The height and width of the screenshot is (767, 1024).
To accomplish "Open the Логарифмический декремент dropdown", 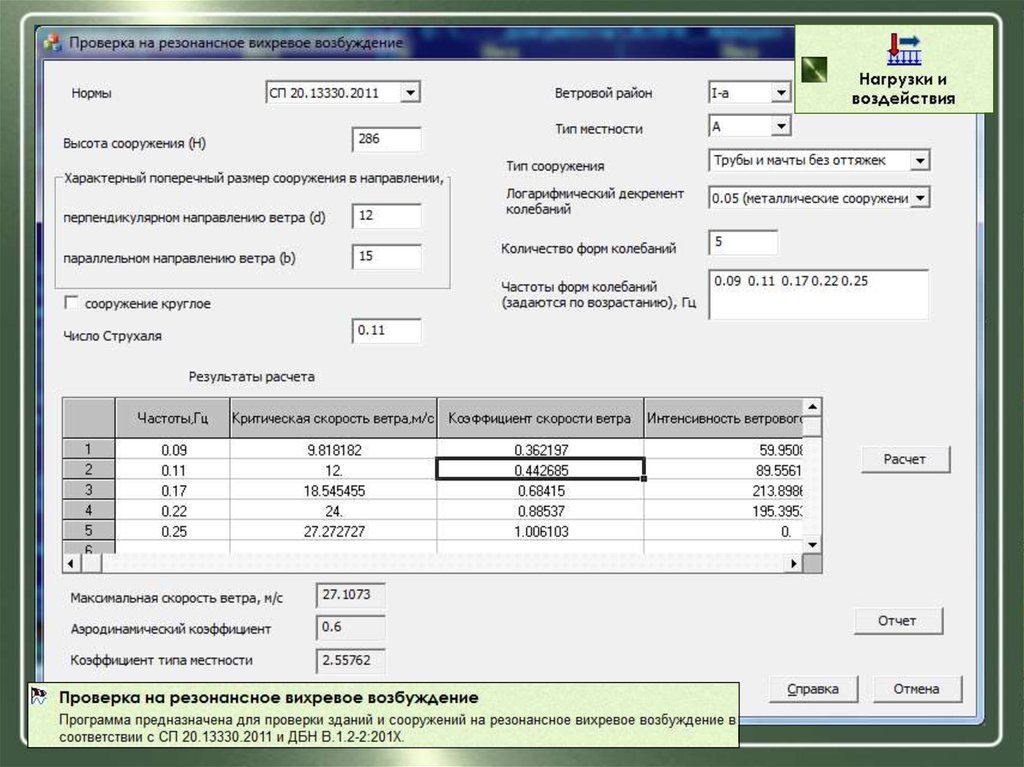I will (920, 198).
